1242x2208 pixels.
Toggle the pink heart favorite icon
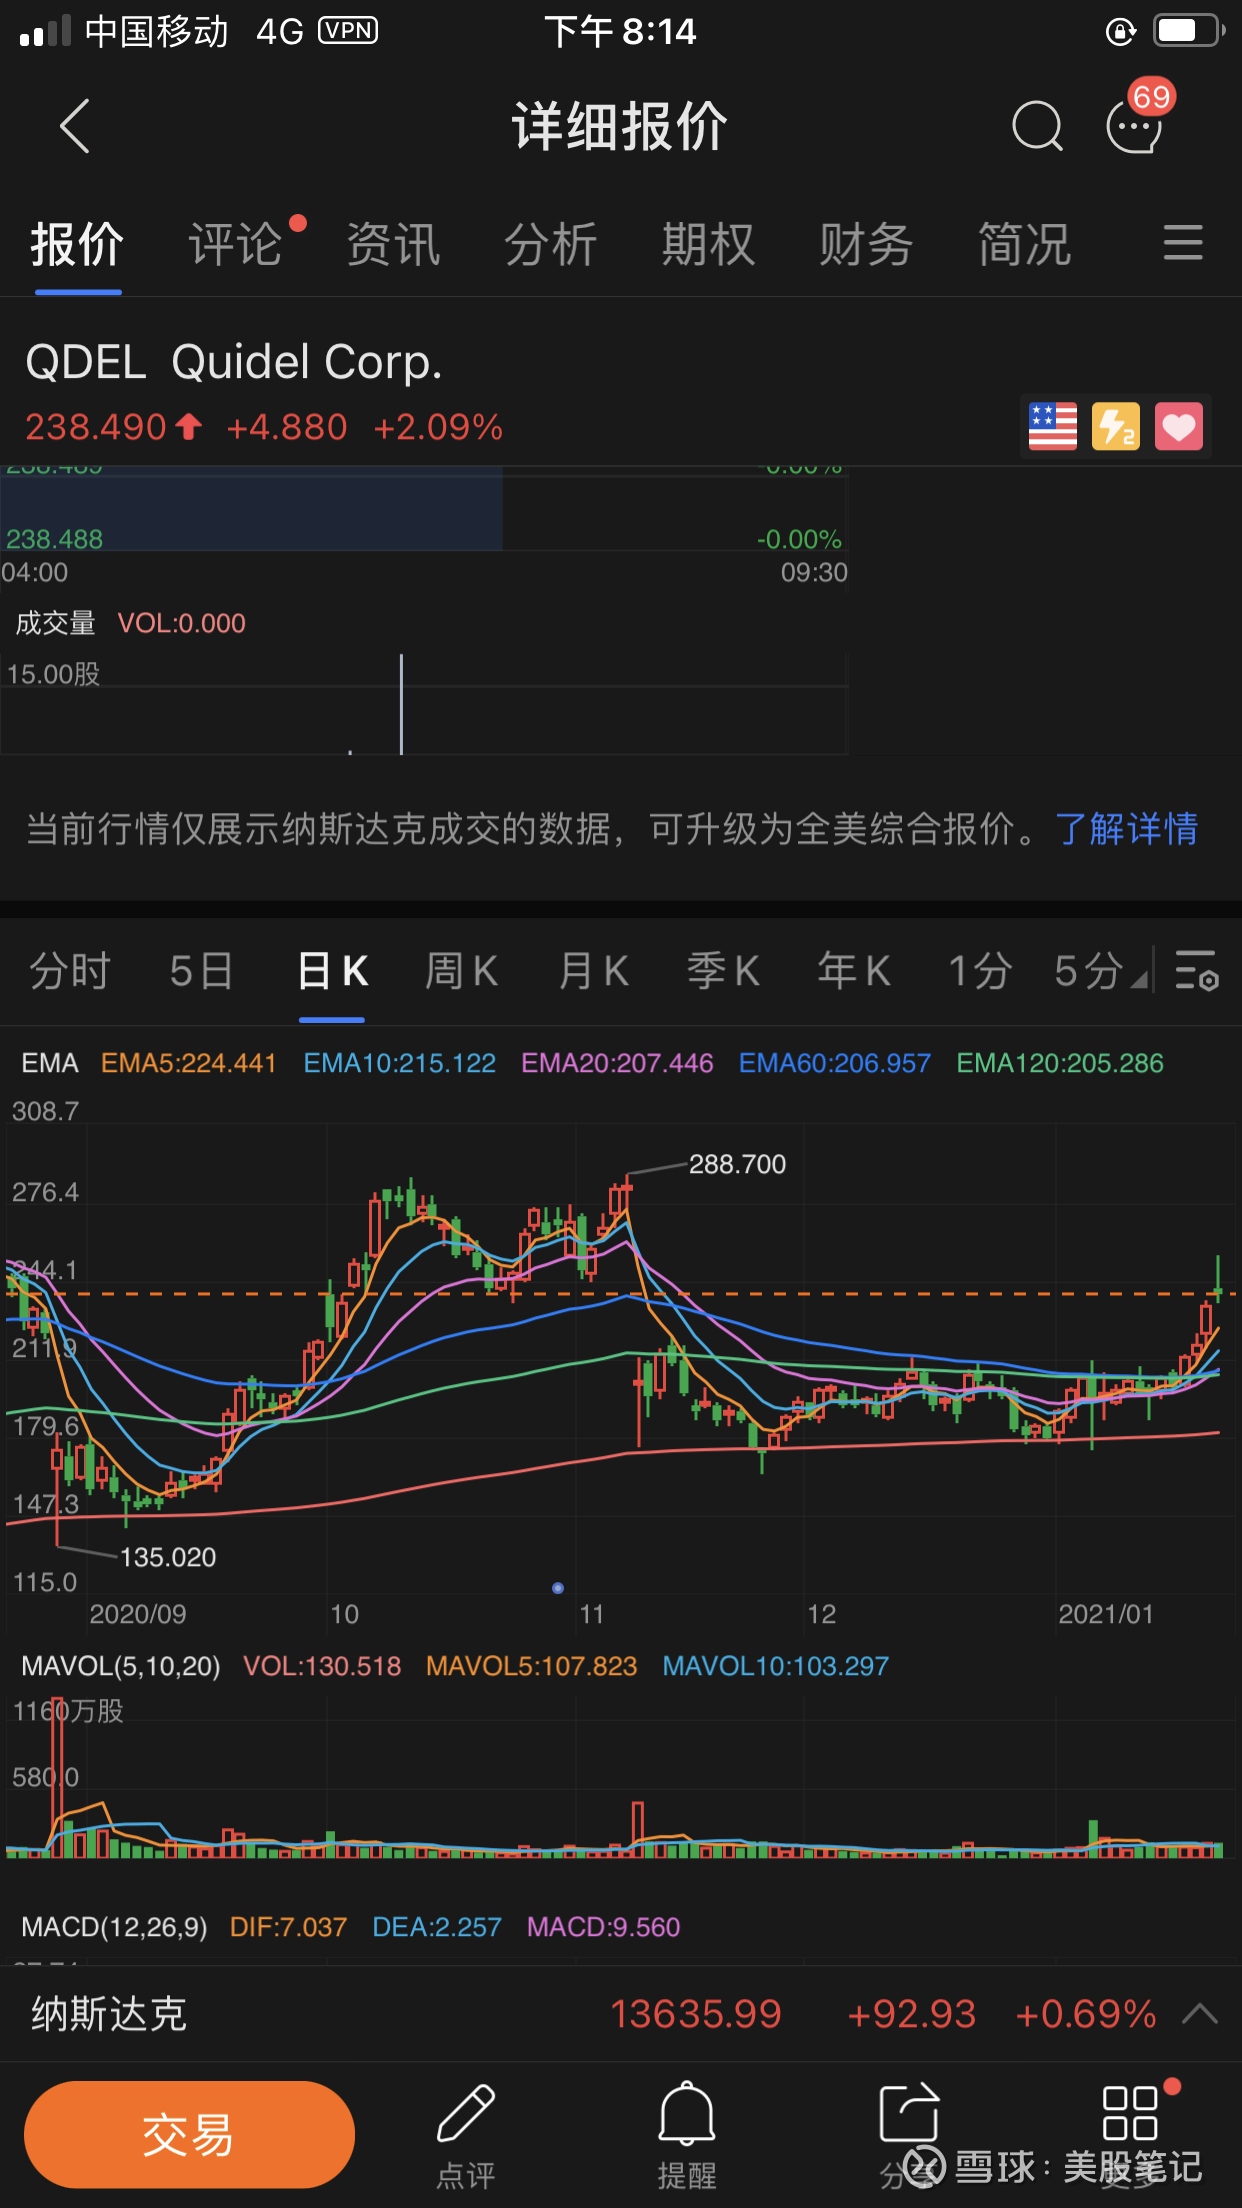point(1179,427)
